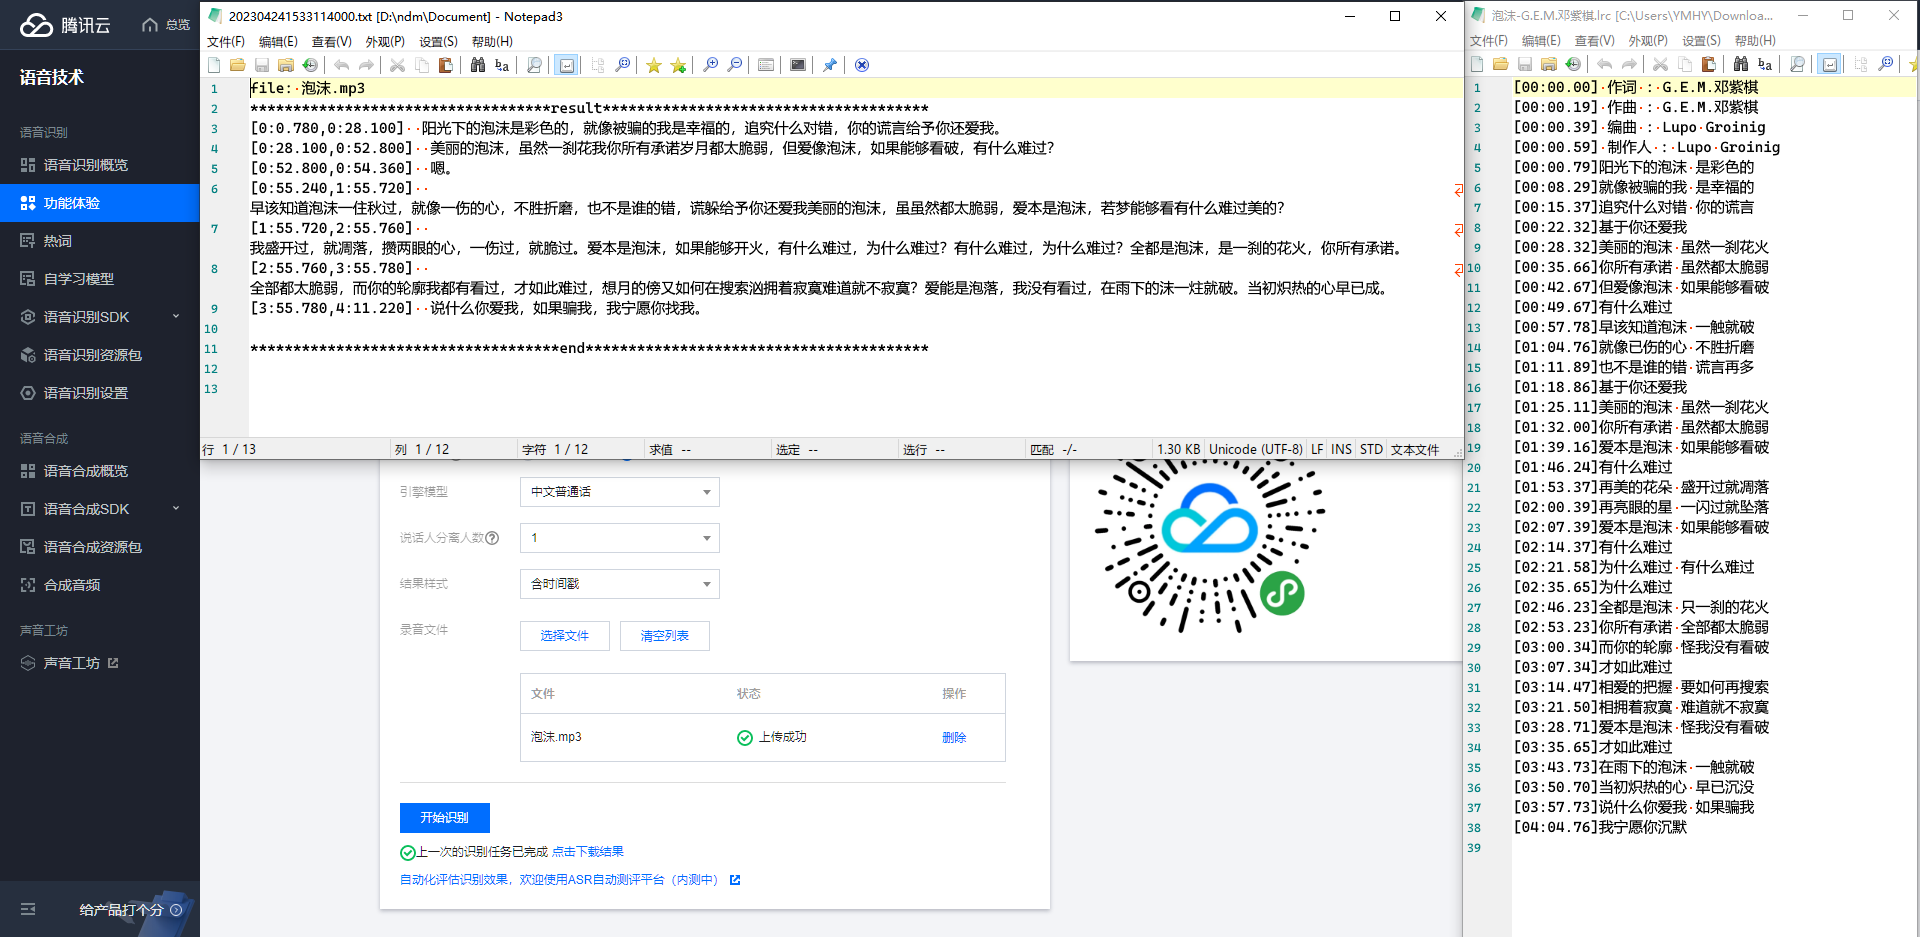Viewport: 1920px width, 937px height.
Task: Open 合成音频 in the sidebar
Action: [100, 585]
